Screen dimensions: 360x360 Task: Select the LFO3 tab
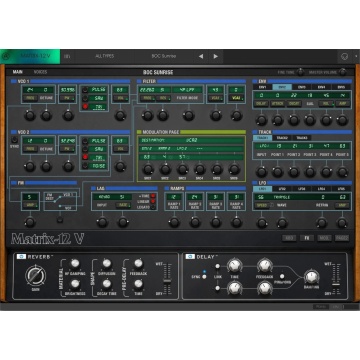pyautogui.click(x=302, y=189)
